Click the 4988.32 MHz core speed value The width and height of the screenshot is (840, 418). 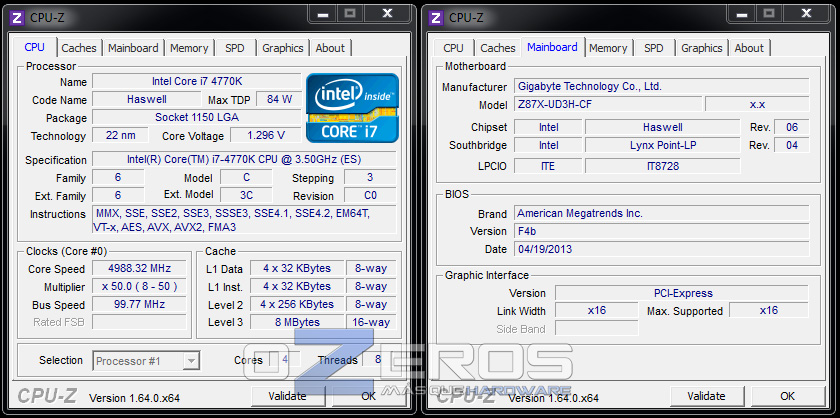tap(139, 268)
